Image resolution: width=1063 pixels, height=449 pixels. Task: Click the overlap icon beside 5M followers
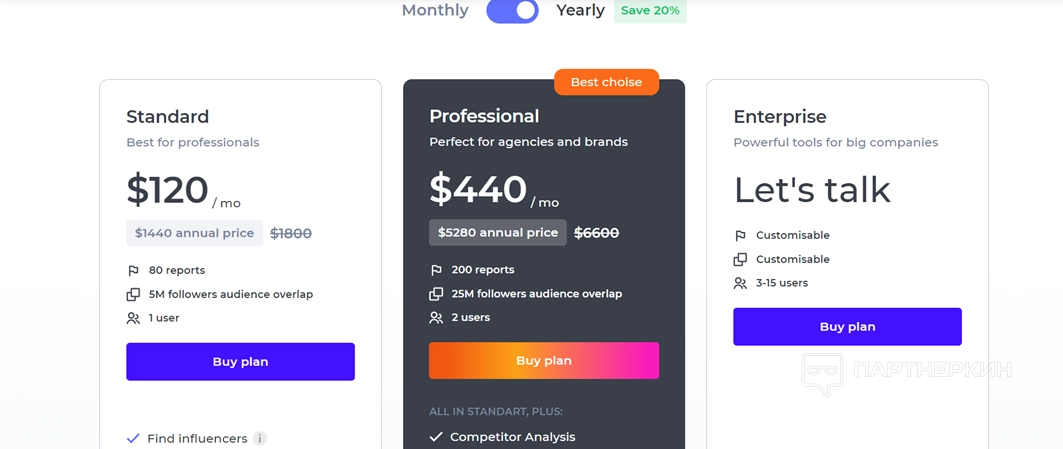pos(133,295)
